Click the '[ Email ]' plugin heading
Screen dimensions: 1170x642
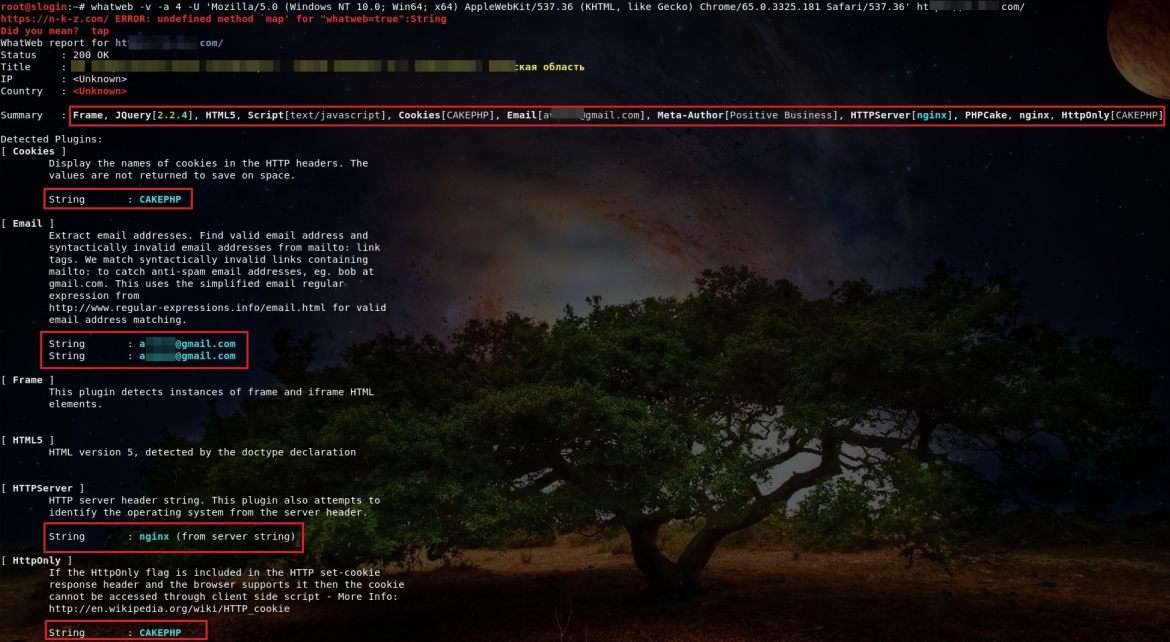point(28,223)
